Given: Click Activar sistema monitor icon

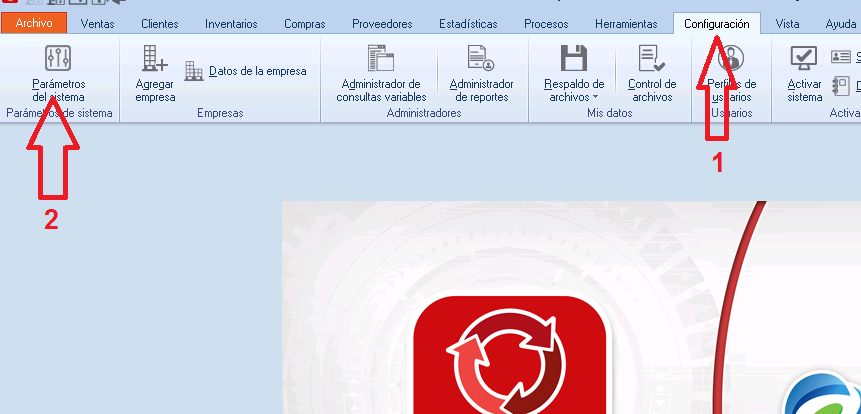Looking at the screenshot, I should 804,58.
